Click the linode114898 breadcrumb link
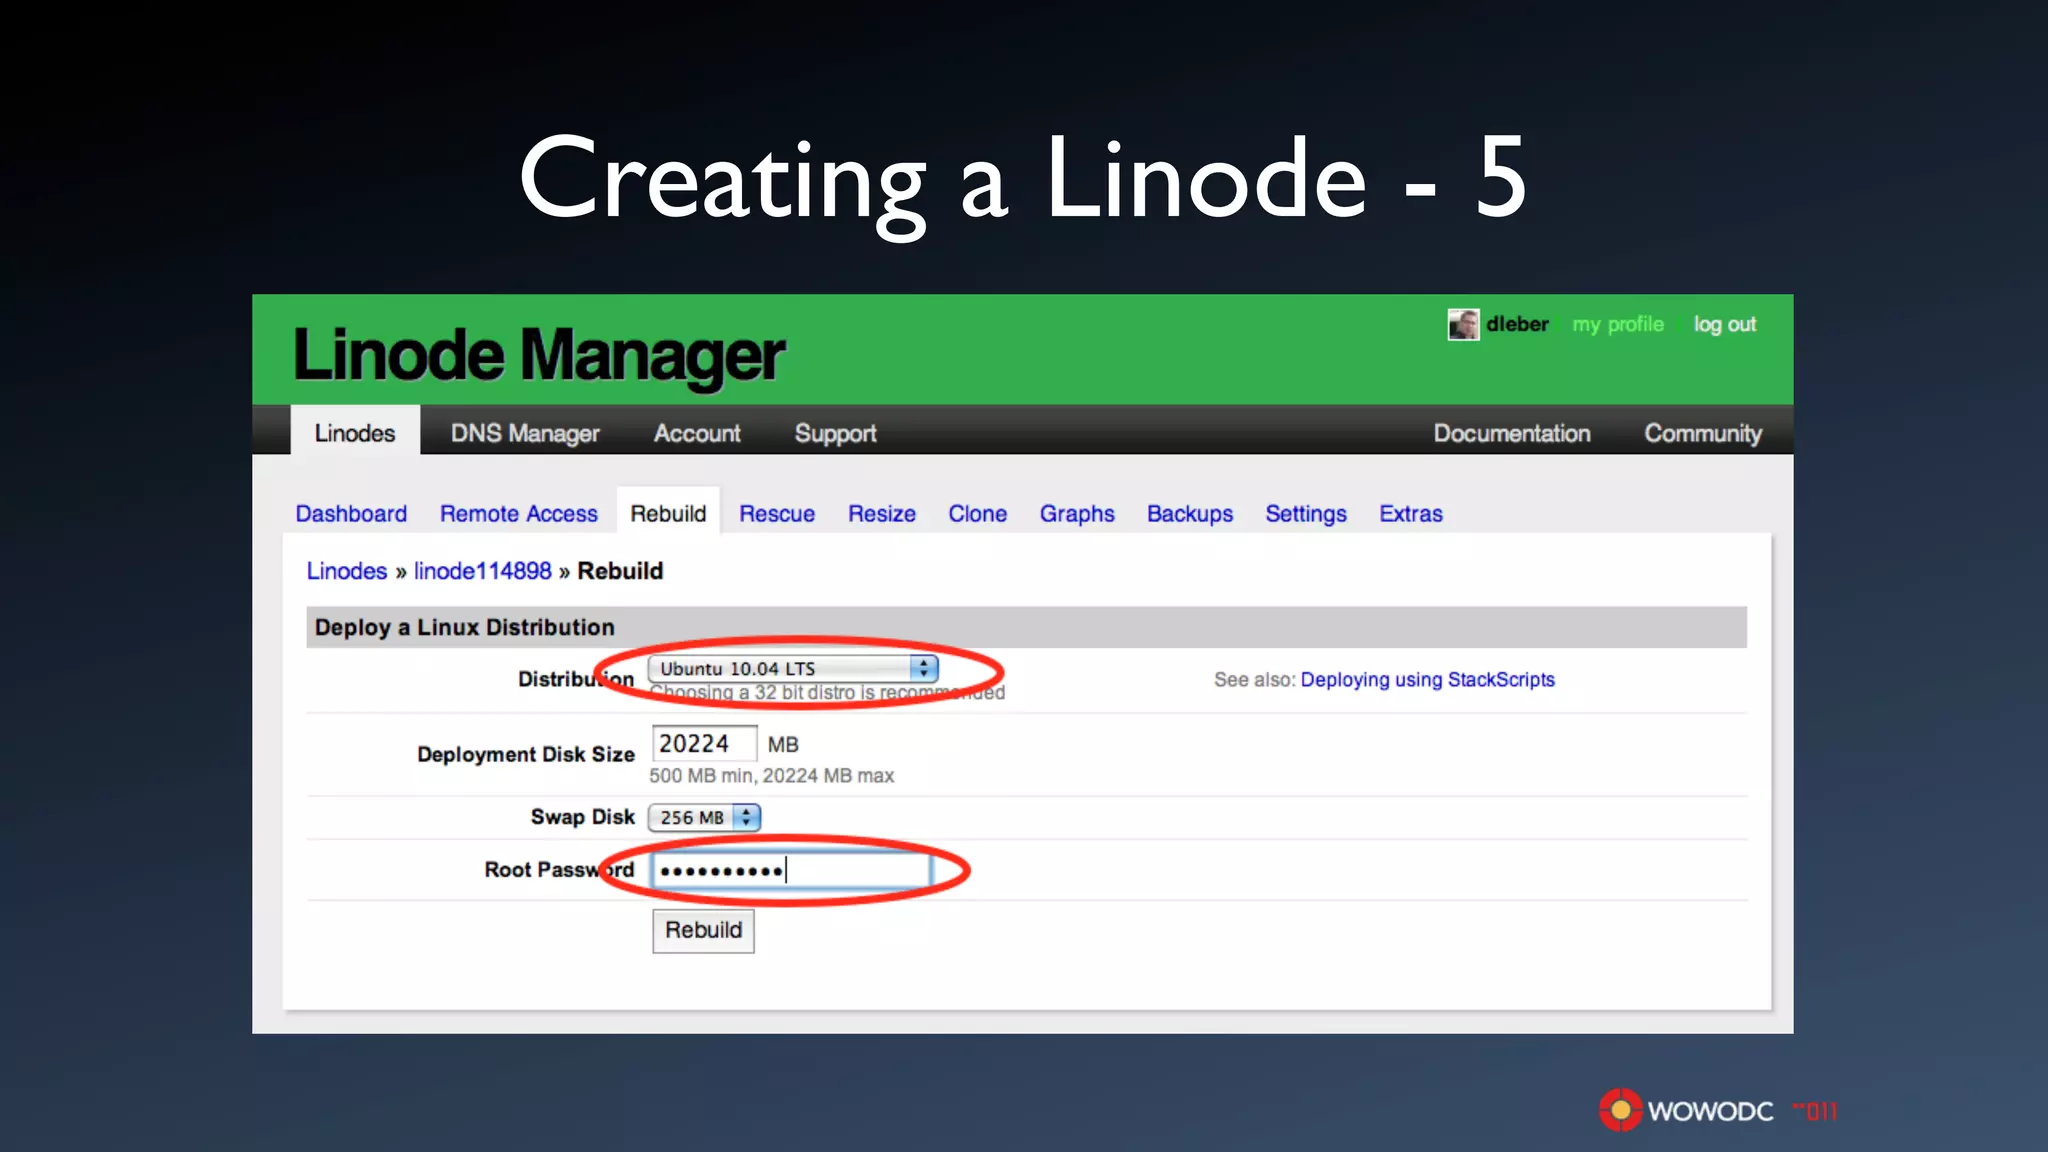Viewport: 2048px width, 1152px height. [482, 571]
